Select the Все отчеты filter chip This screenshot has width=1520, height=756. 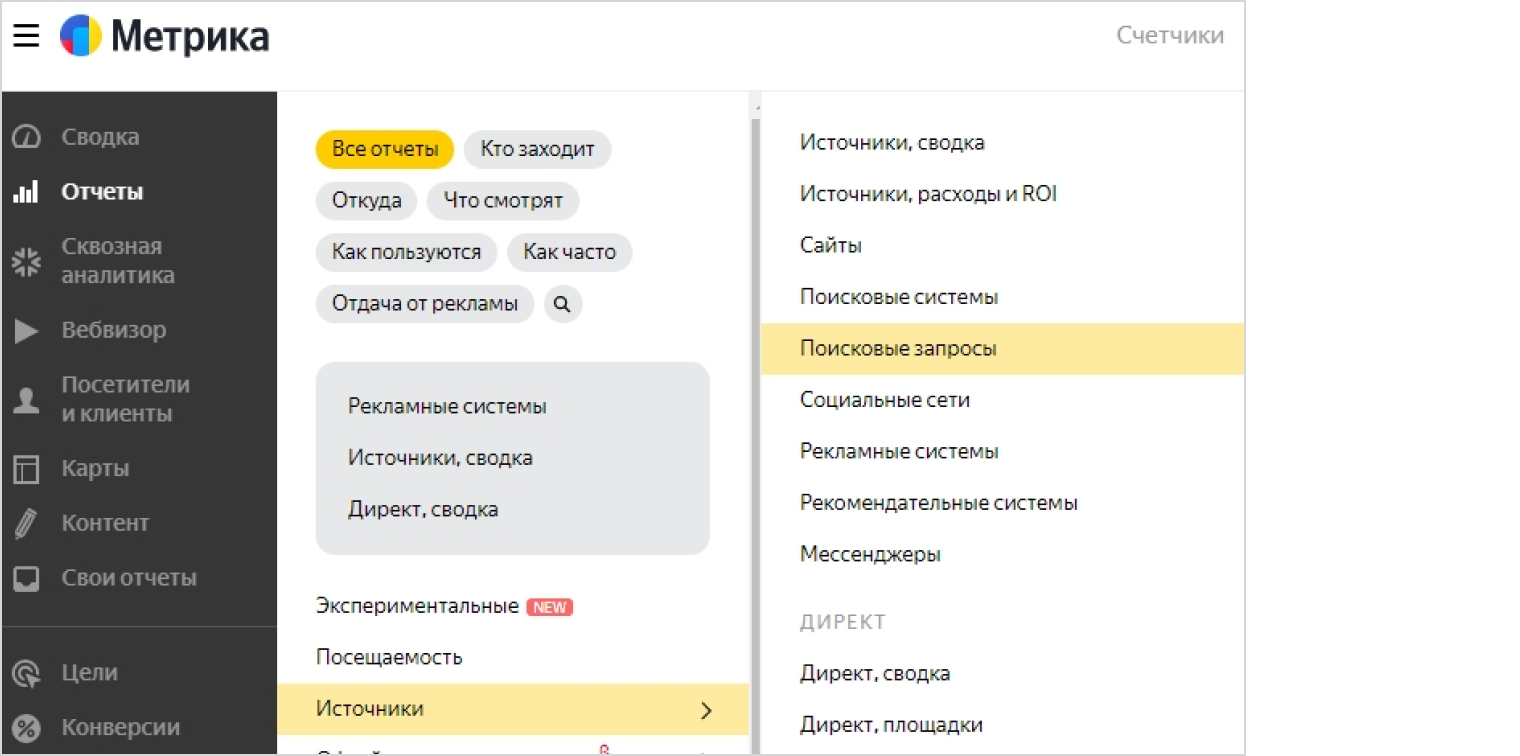click(385, 149)
